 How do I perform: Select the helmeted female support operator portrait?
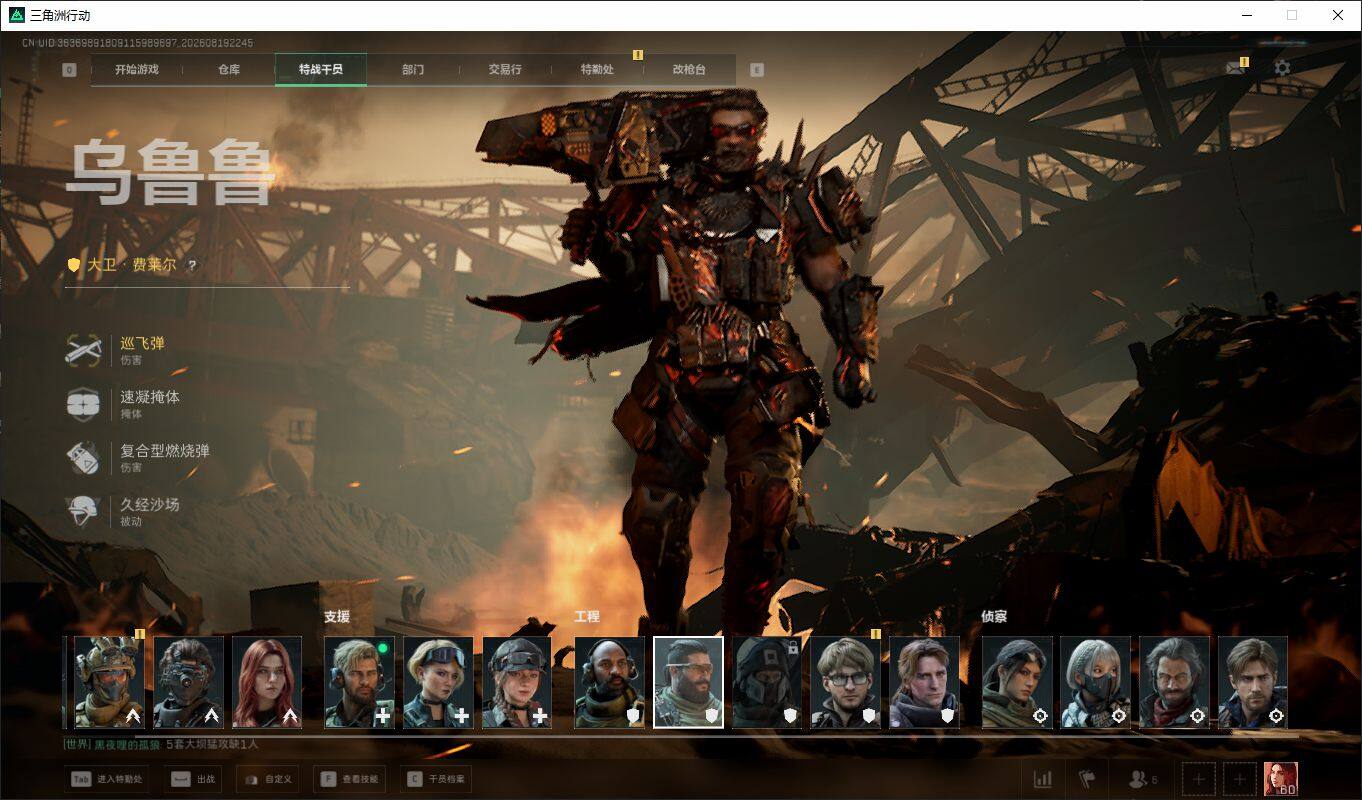coord(517,682)
